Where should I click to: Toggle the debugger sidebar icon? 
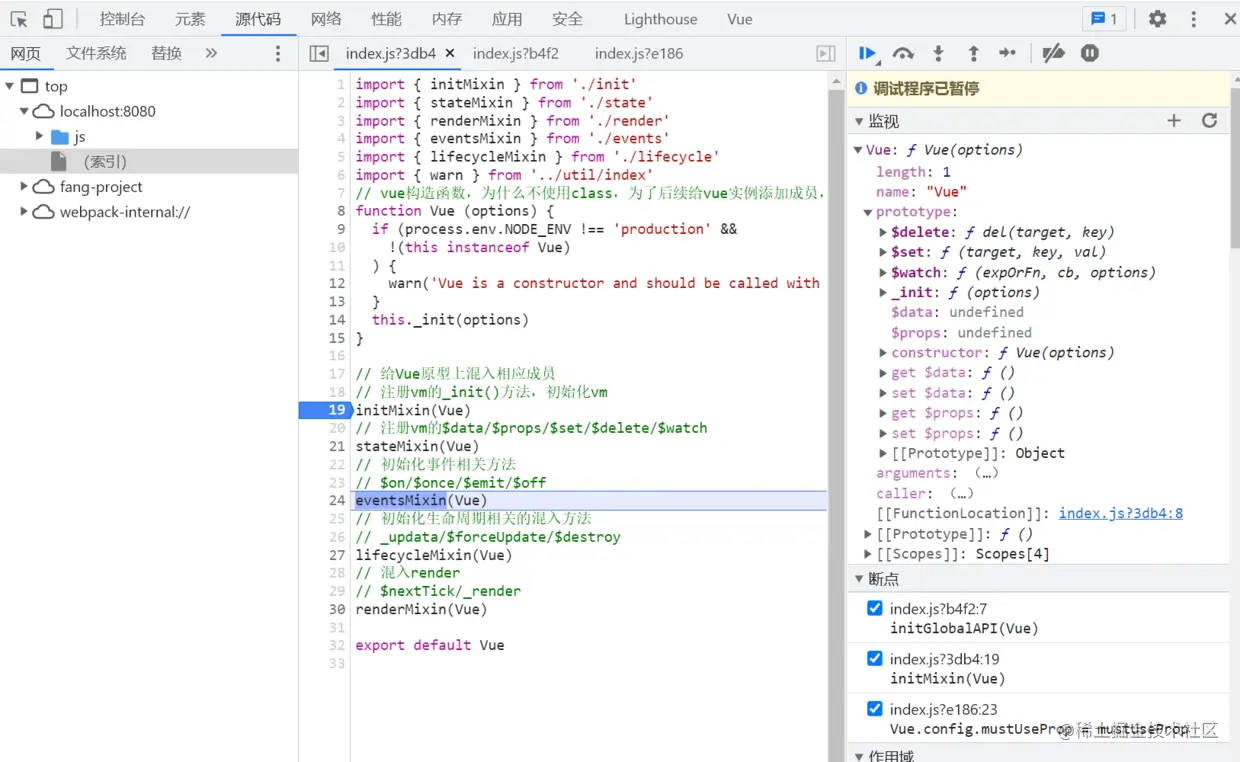(x=826, y=54)
